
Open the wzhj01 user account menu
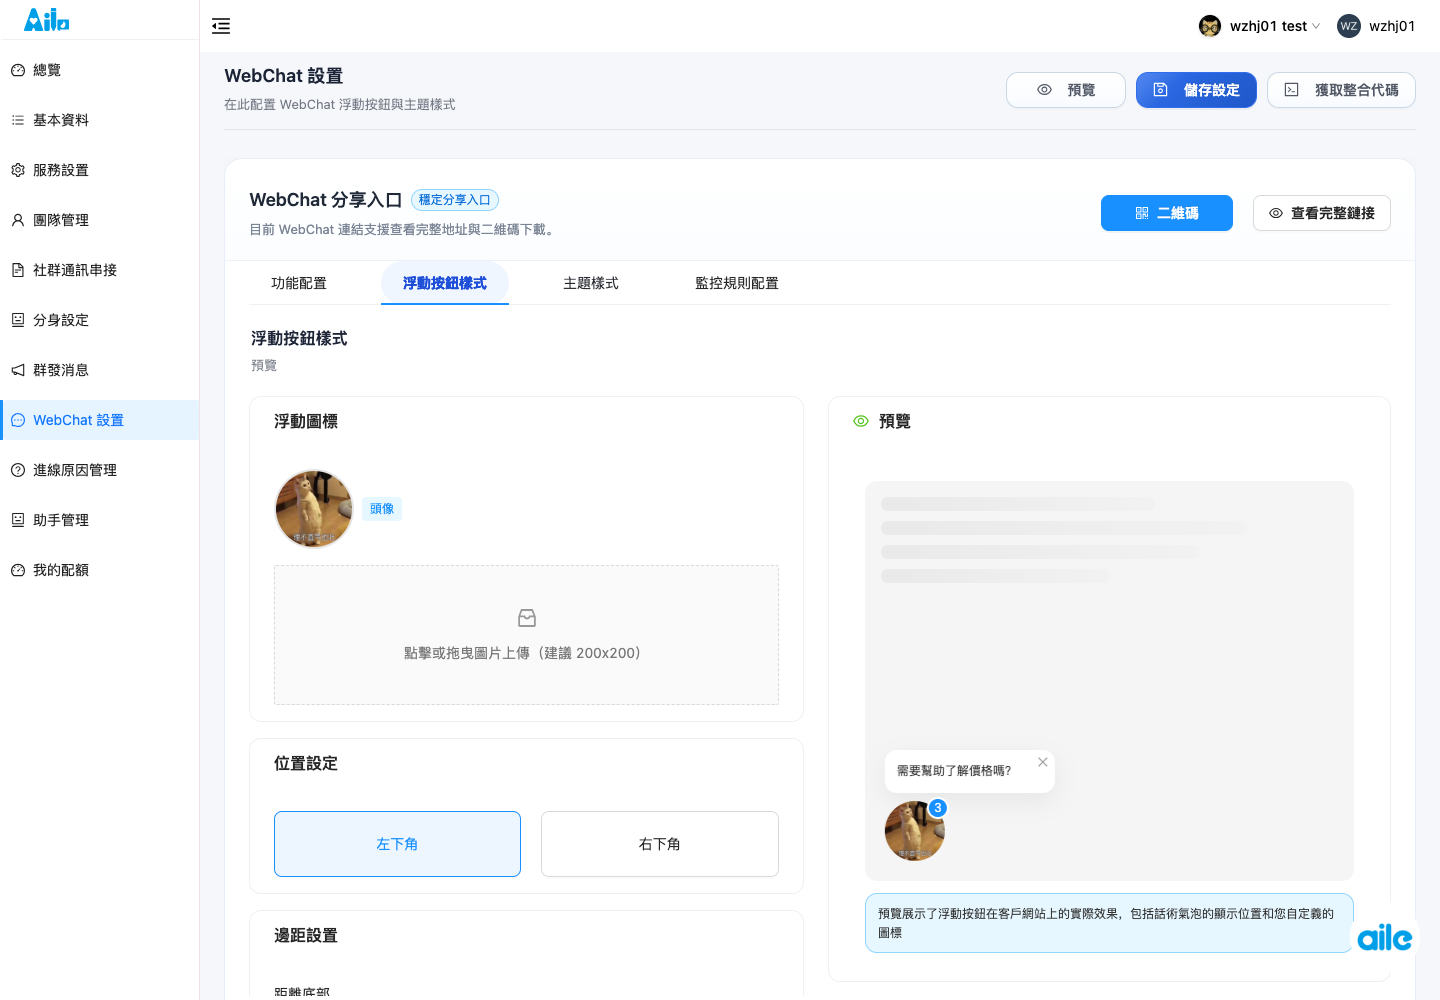coord(1376,26)
